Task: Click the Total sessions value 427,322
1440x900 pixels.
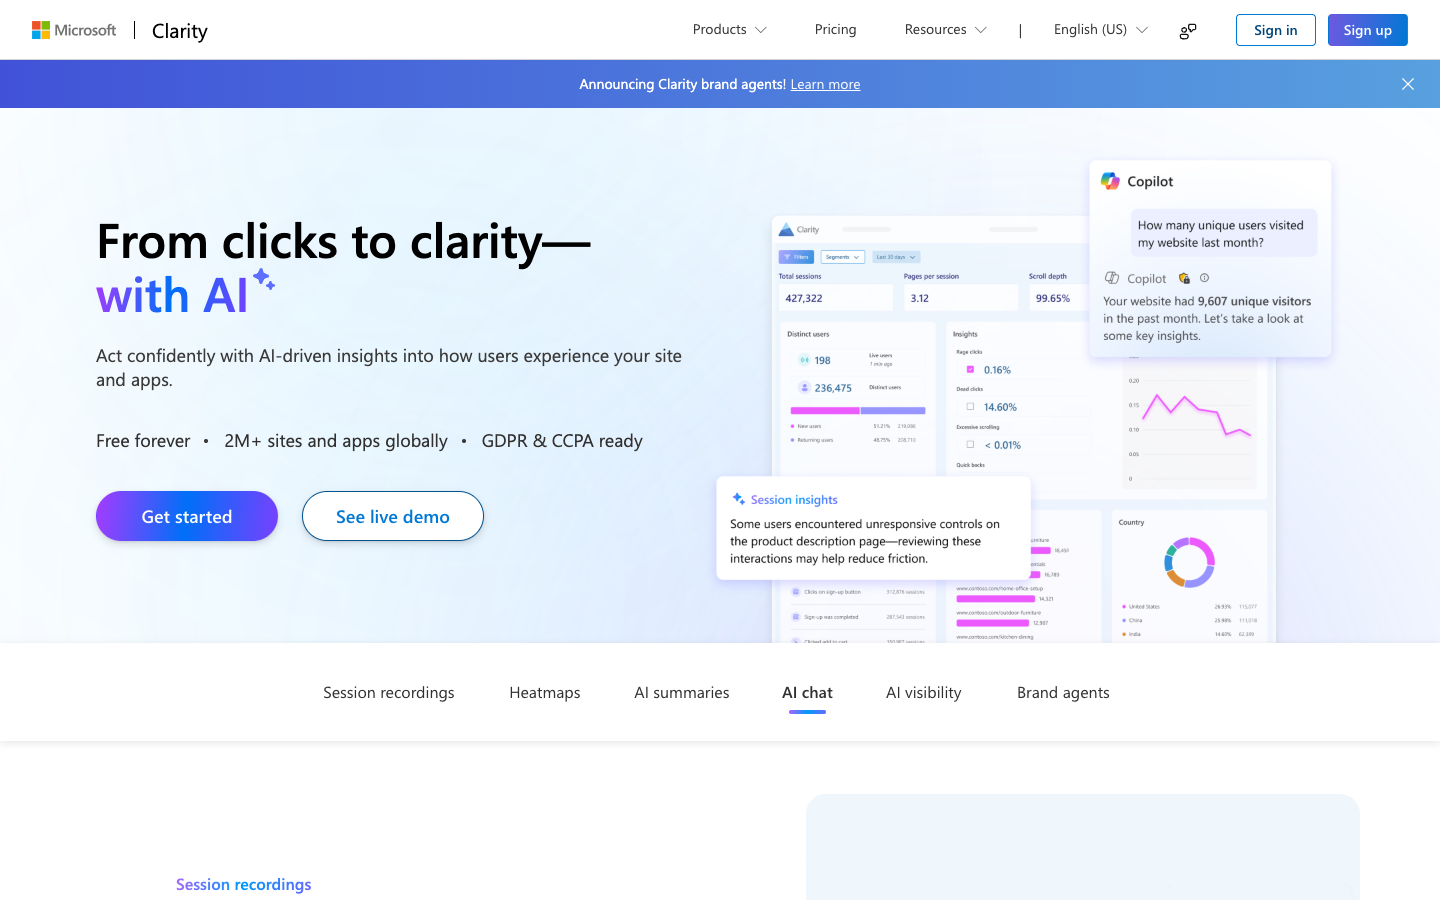Action: (804, 298)
